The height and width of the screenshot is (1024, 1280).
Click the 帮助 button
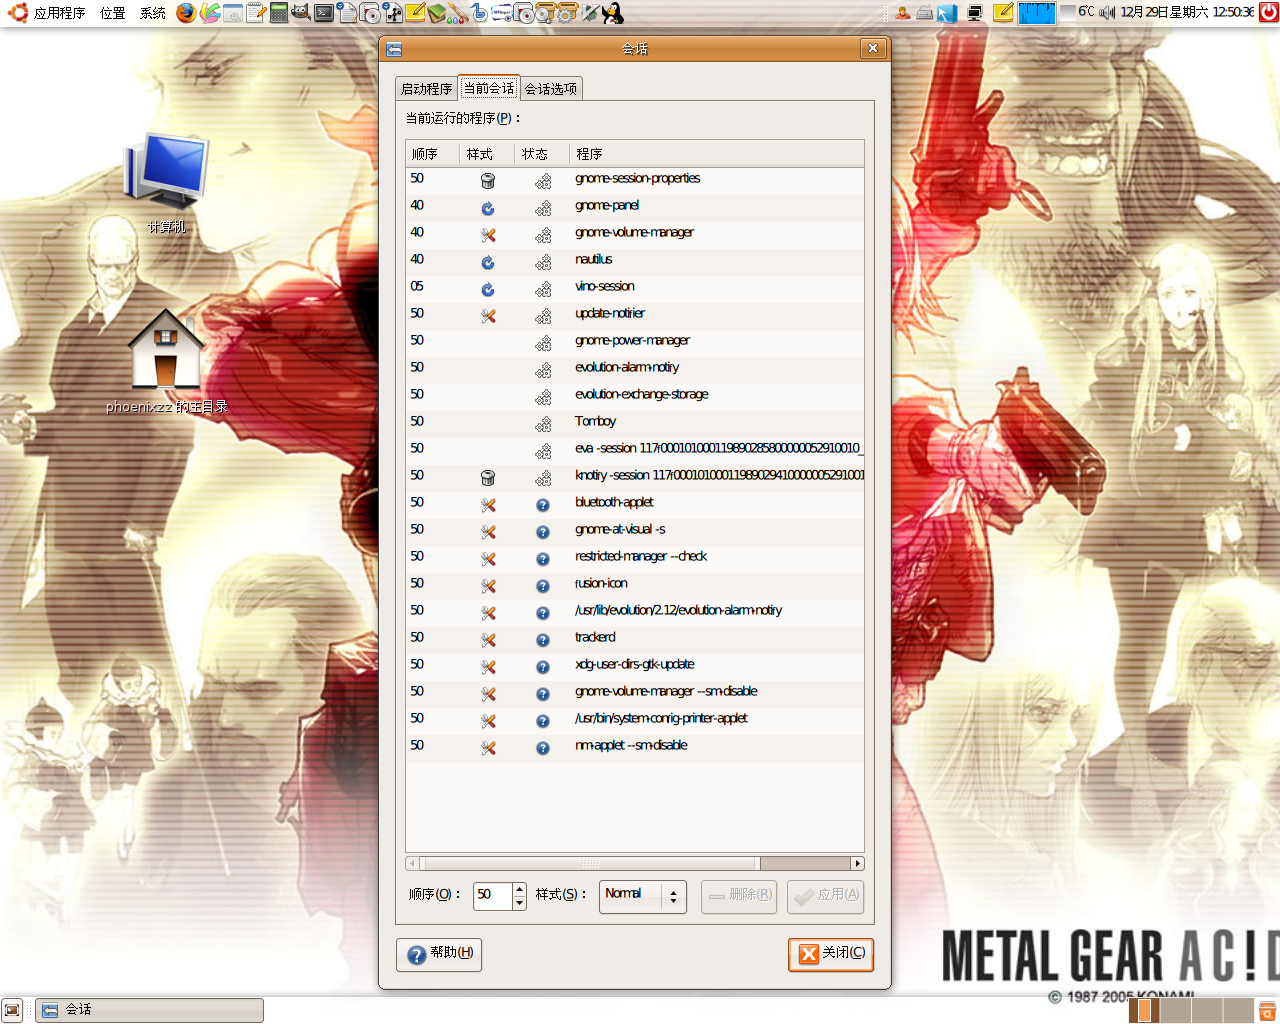(x=439, y=954)
